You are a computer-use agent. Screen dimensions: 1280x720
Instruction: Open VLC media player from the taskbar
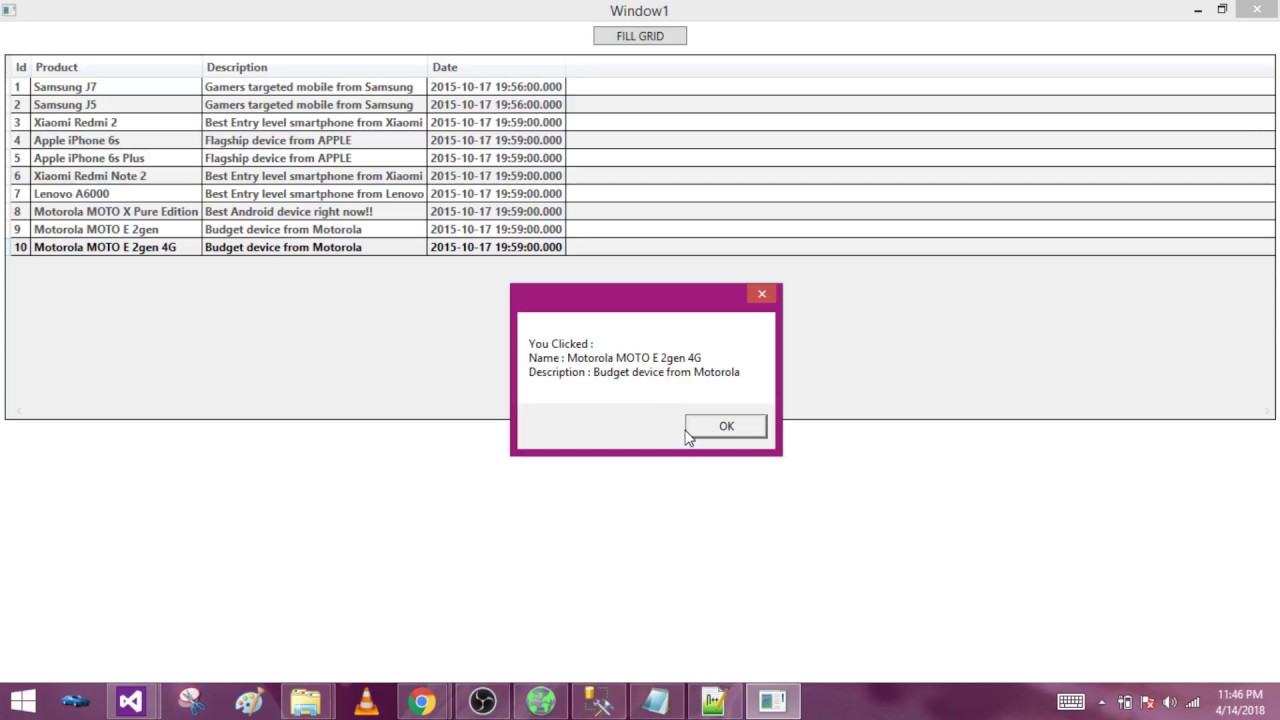365,701
